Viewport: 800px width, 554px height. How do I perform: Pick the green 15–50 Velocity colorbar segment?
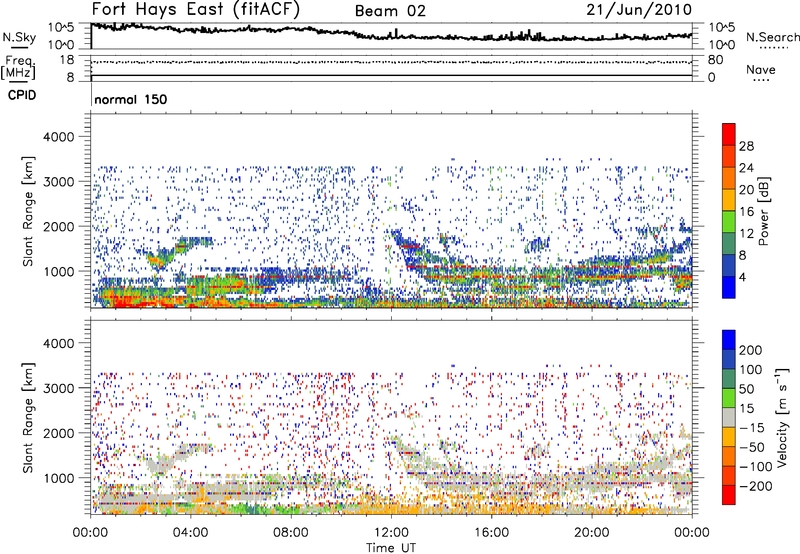(729, 398)
